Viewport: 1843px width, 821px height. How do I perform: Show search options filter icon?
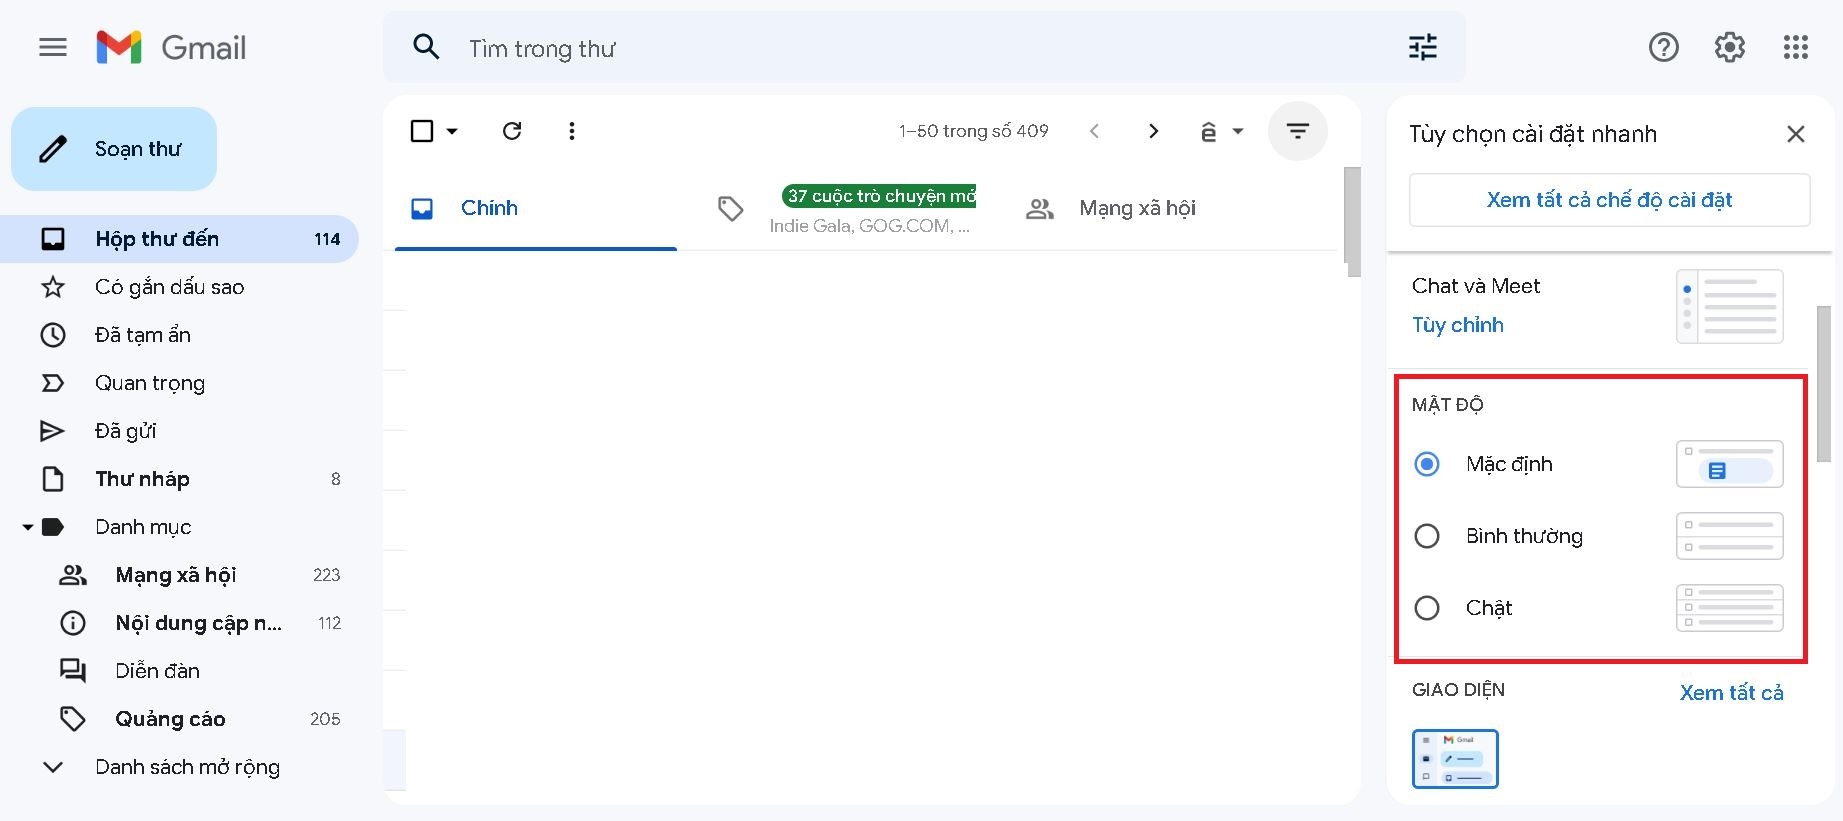click(1423, 47)
